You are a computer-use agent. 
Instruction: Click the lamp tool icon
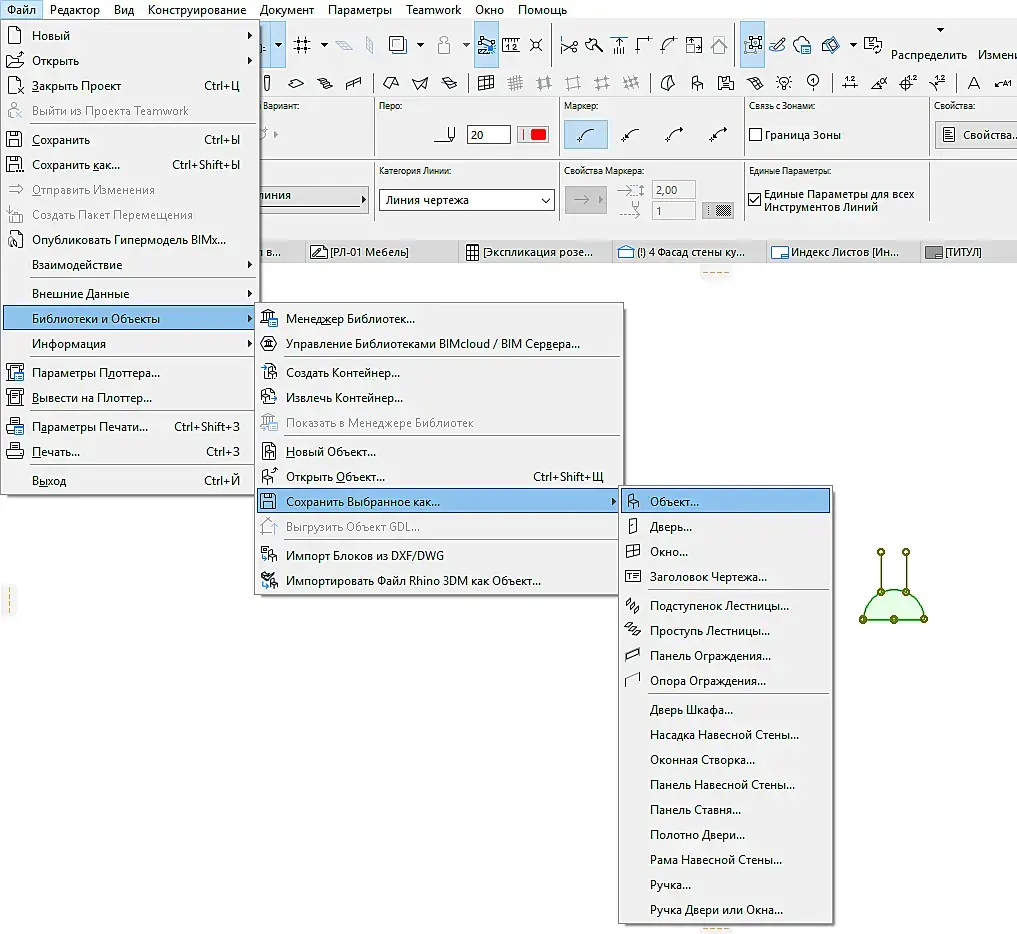pyautogui.click(x=784, y=83)
